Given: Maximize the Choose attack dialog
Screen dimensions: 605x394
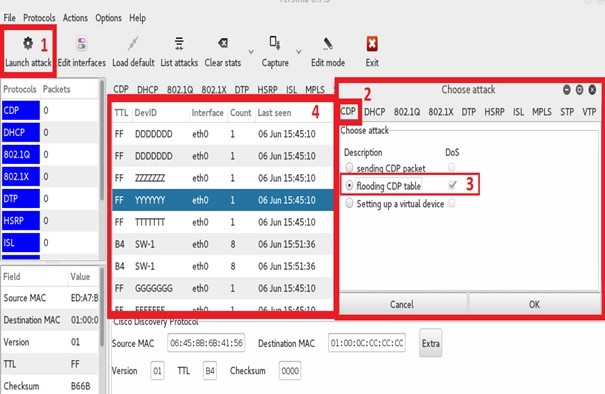Looking at the screenshot, I should 579,90.
